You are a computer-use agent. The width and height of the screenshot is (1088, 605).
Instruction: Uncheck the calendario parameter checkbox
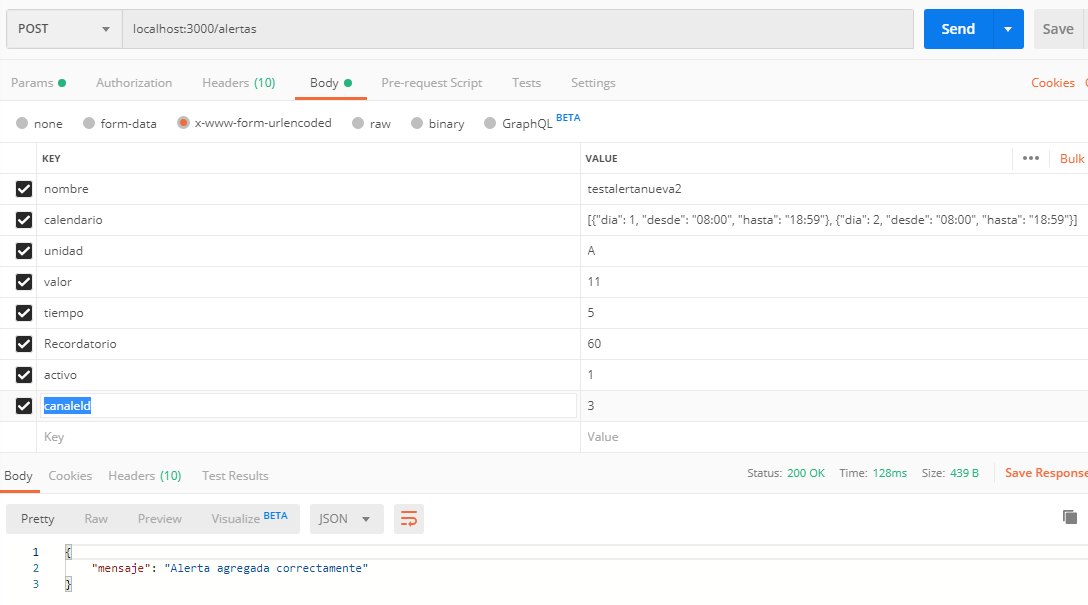click(24, 220)
